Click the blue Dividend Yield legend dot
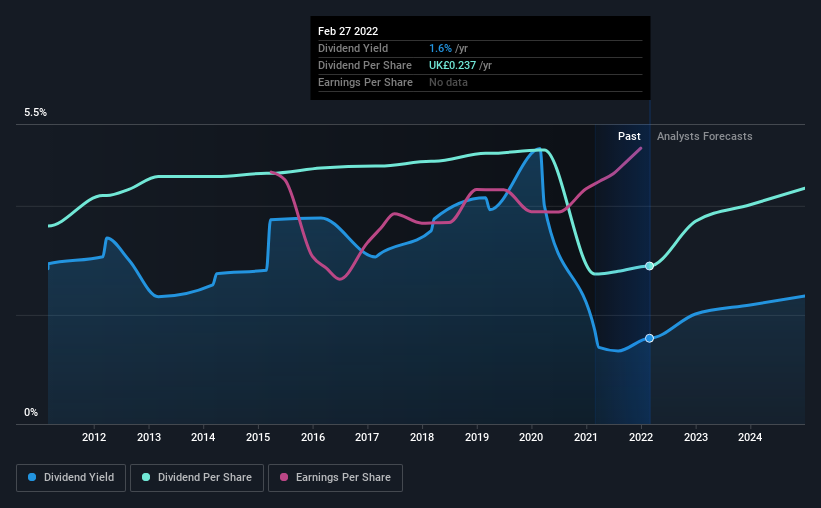The width and height of the screenshot is (821, 508). coord(32,477)
